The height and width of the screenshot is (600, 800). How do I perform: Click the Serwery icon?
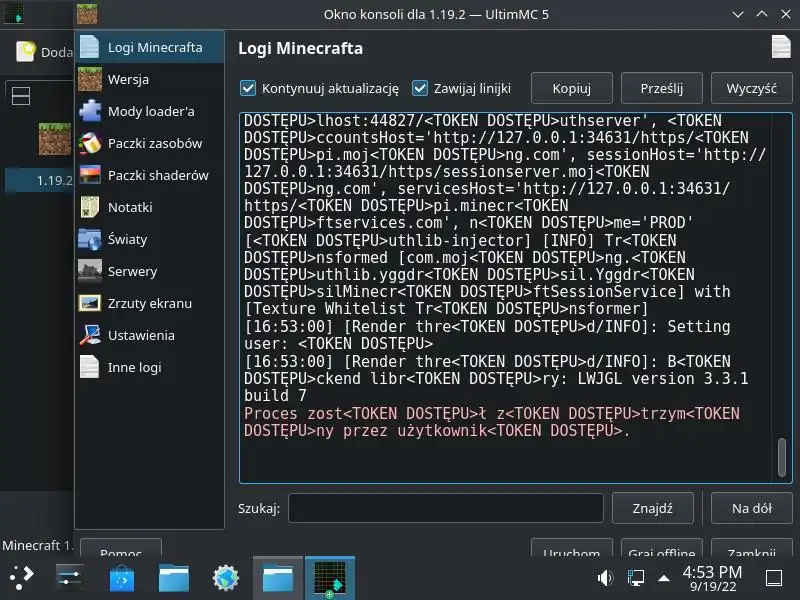pyautogui.click(x=90, y=271)
